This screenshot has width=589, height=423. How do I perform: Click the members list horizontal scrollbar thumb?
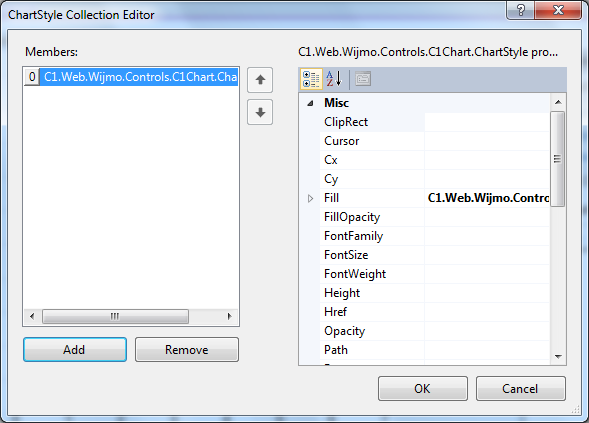115,316
